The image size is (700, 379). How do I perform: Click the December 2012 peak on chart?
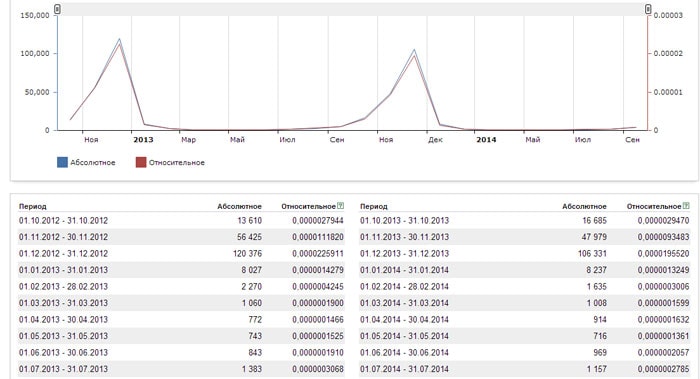click(x=119, y=39)
